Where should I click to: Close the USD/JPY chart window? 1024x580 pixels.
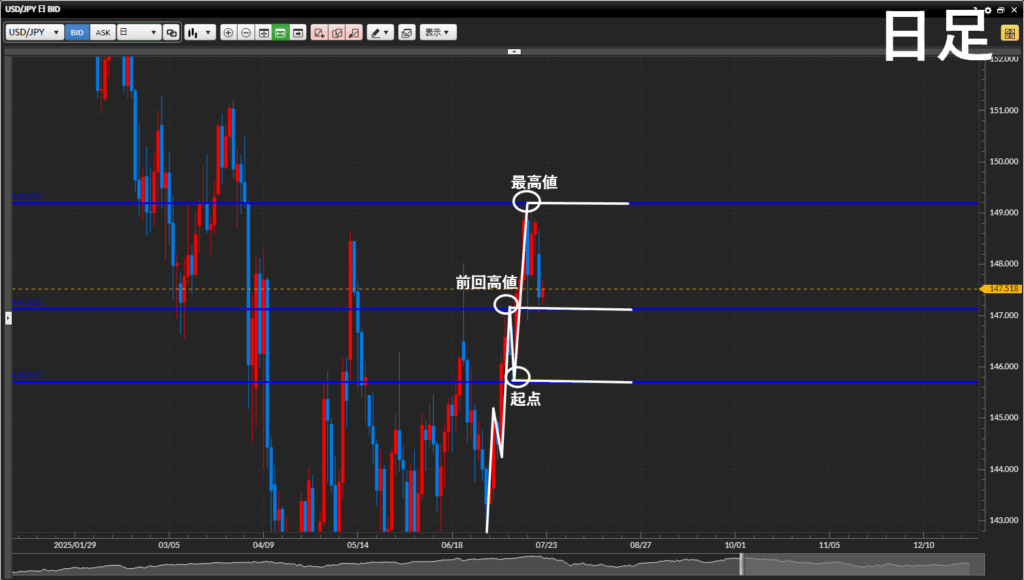1014,10
